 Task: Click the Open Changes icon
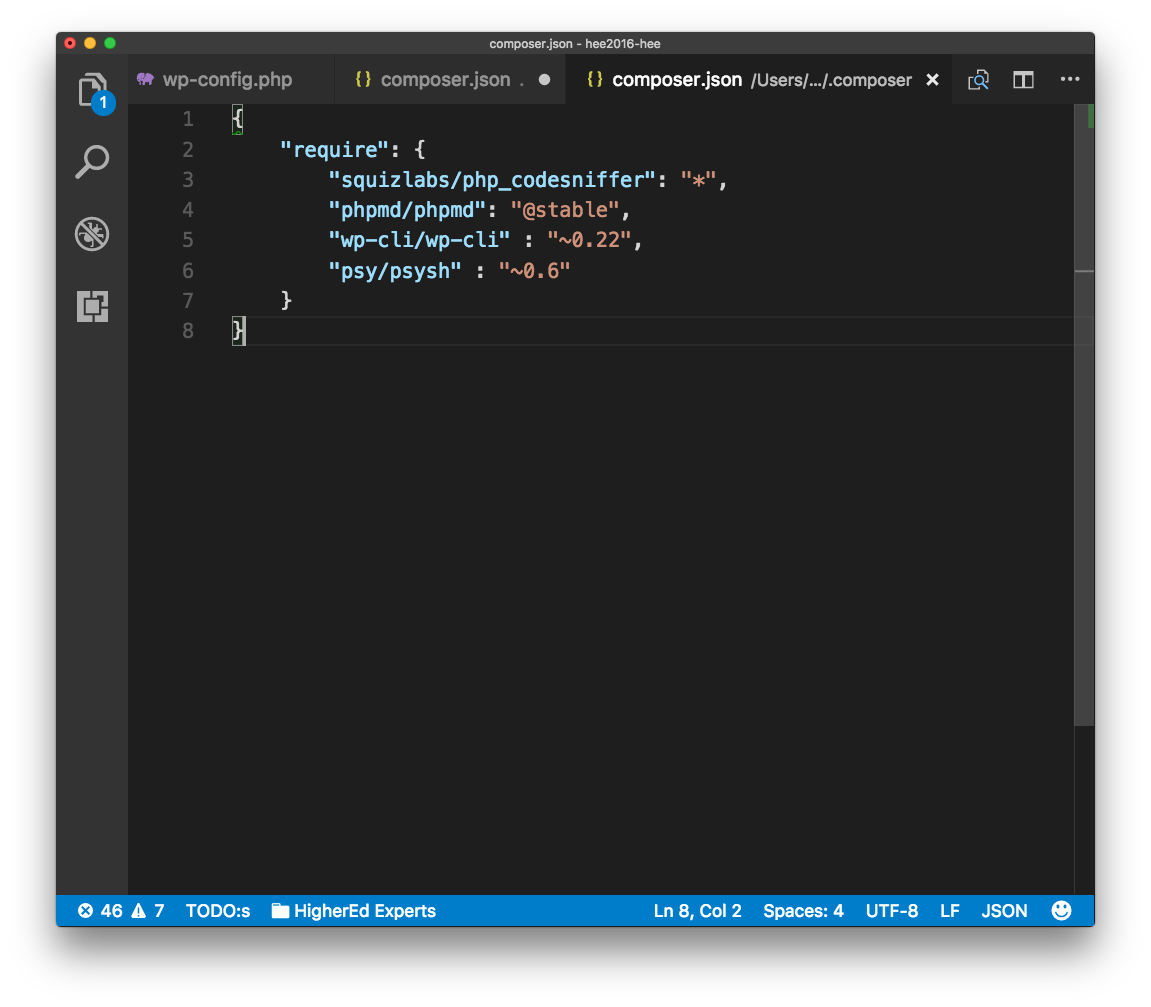pyautogui.click(x=978, y=80)
